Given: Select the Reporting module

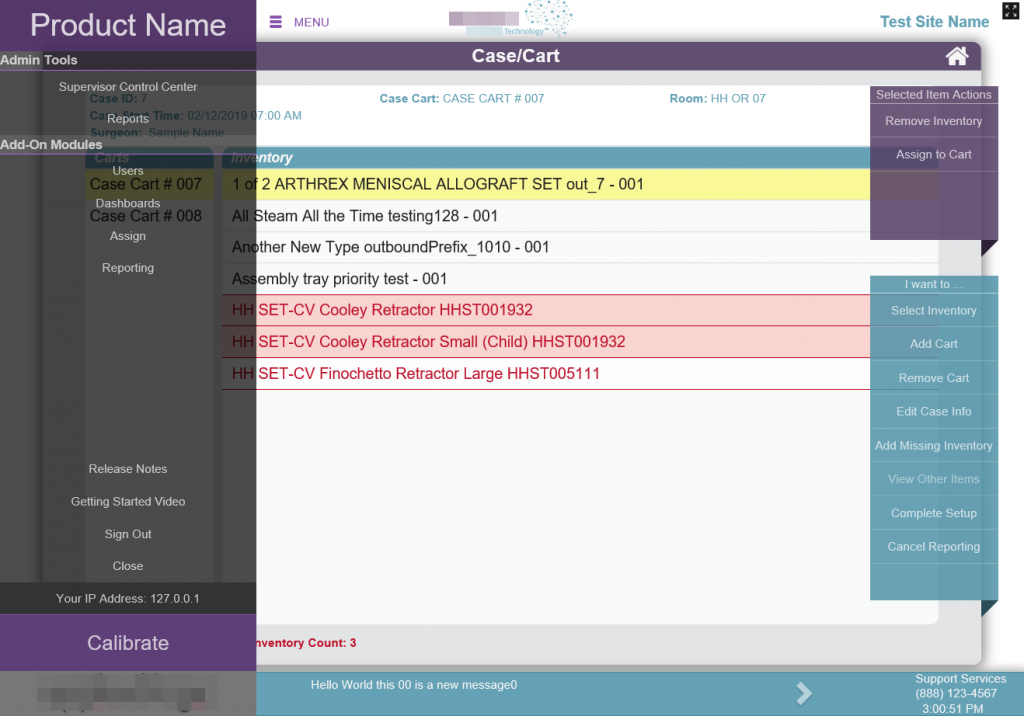Looking at the screenshot, I should click(128, 268).
